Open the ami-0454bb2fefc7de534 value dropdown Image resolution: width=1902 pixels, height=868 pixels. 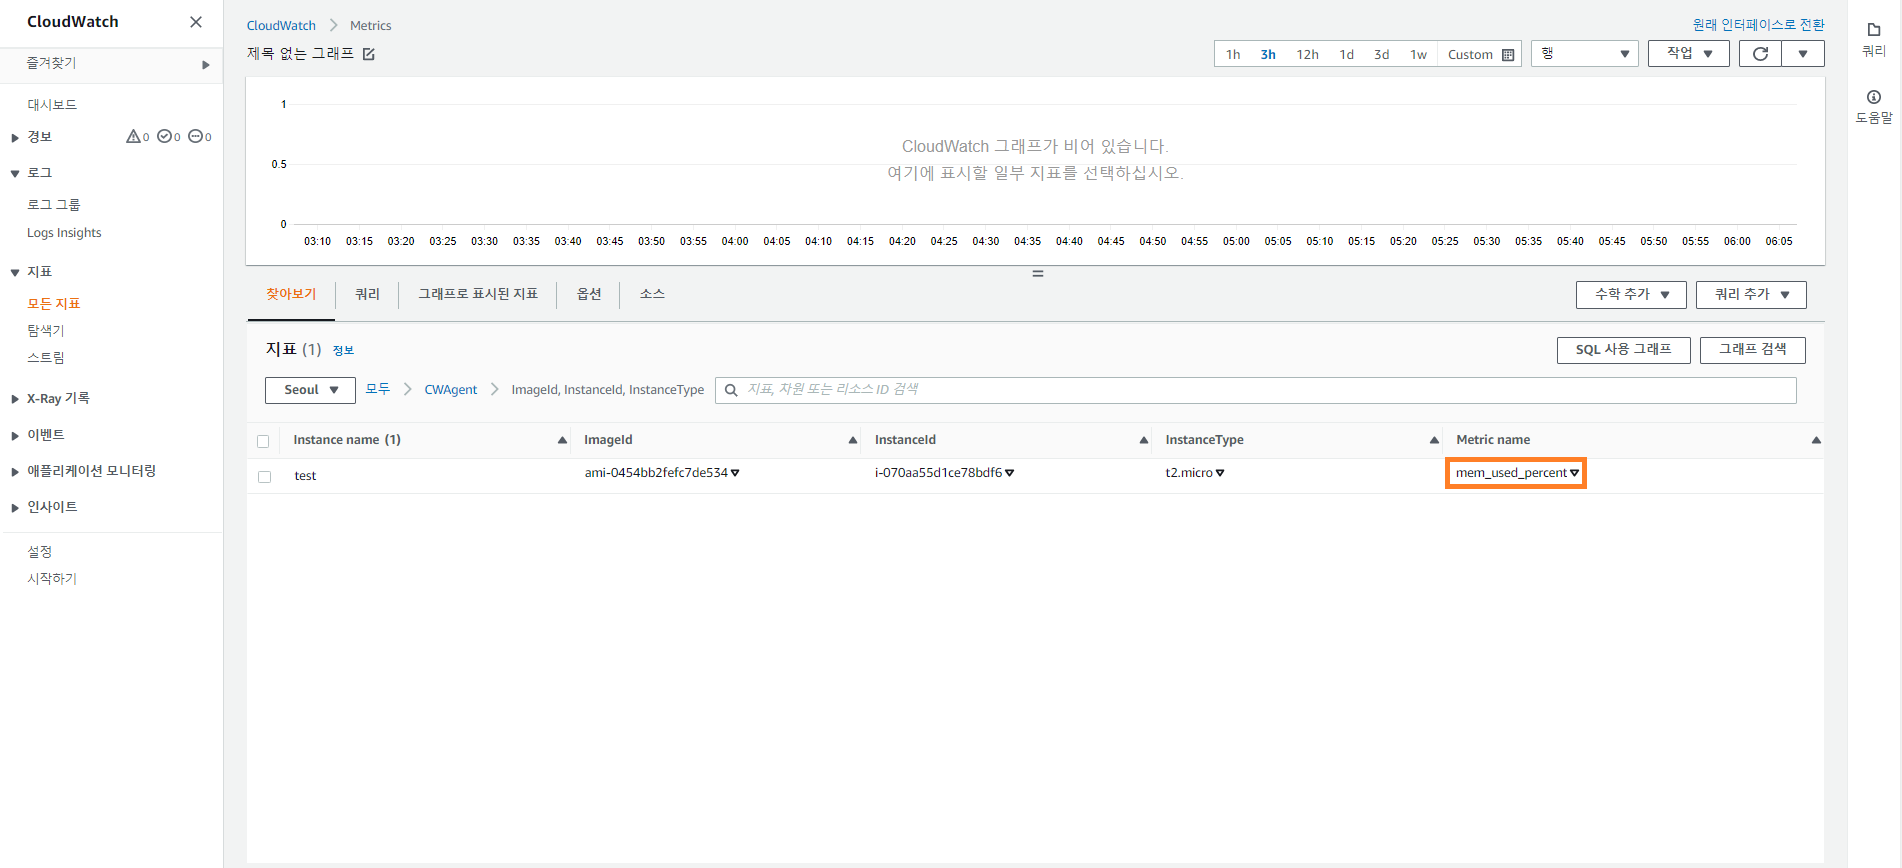[x=735, y=473]
